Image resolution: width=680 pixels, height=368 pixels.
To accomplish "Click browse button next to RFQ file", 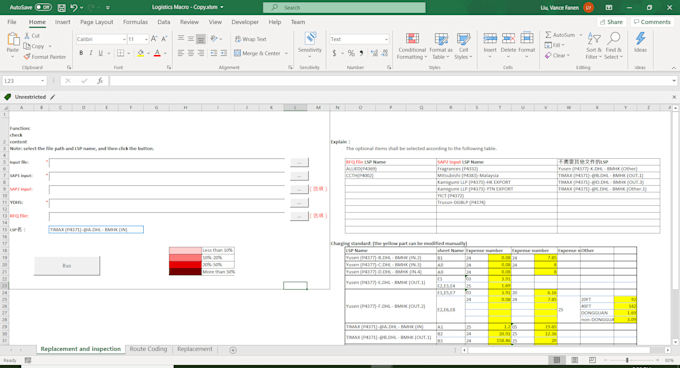I will 299,216.
